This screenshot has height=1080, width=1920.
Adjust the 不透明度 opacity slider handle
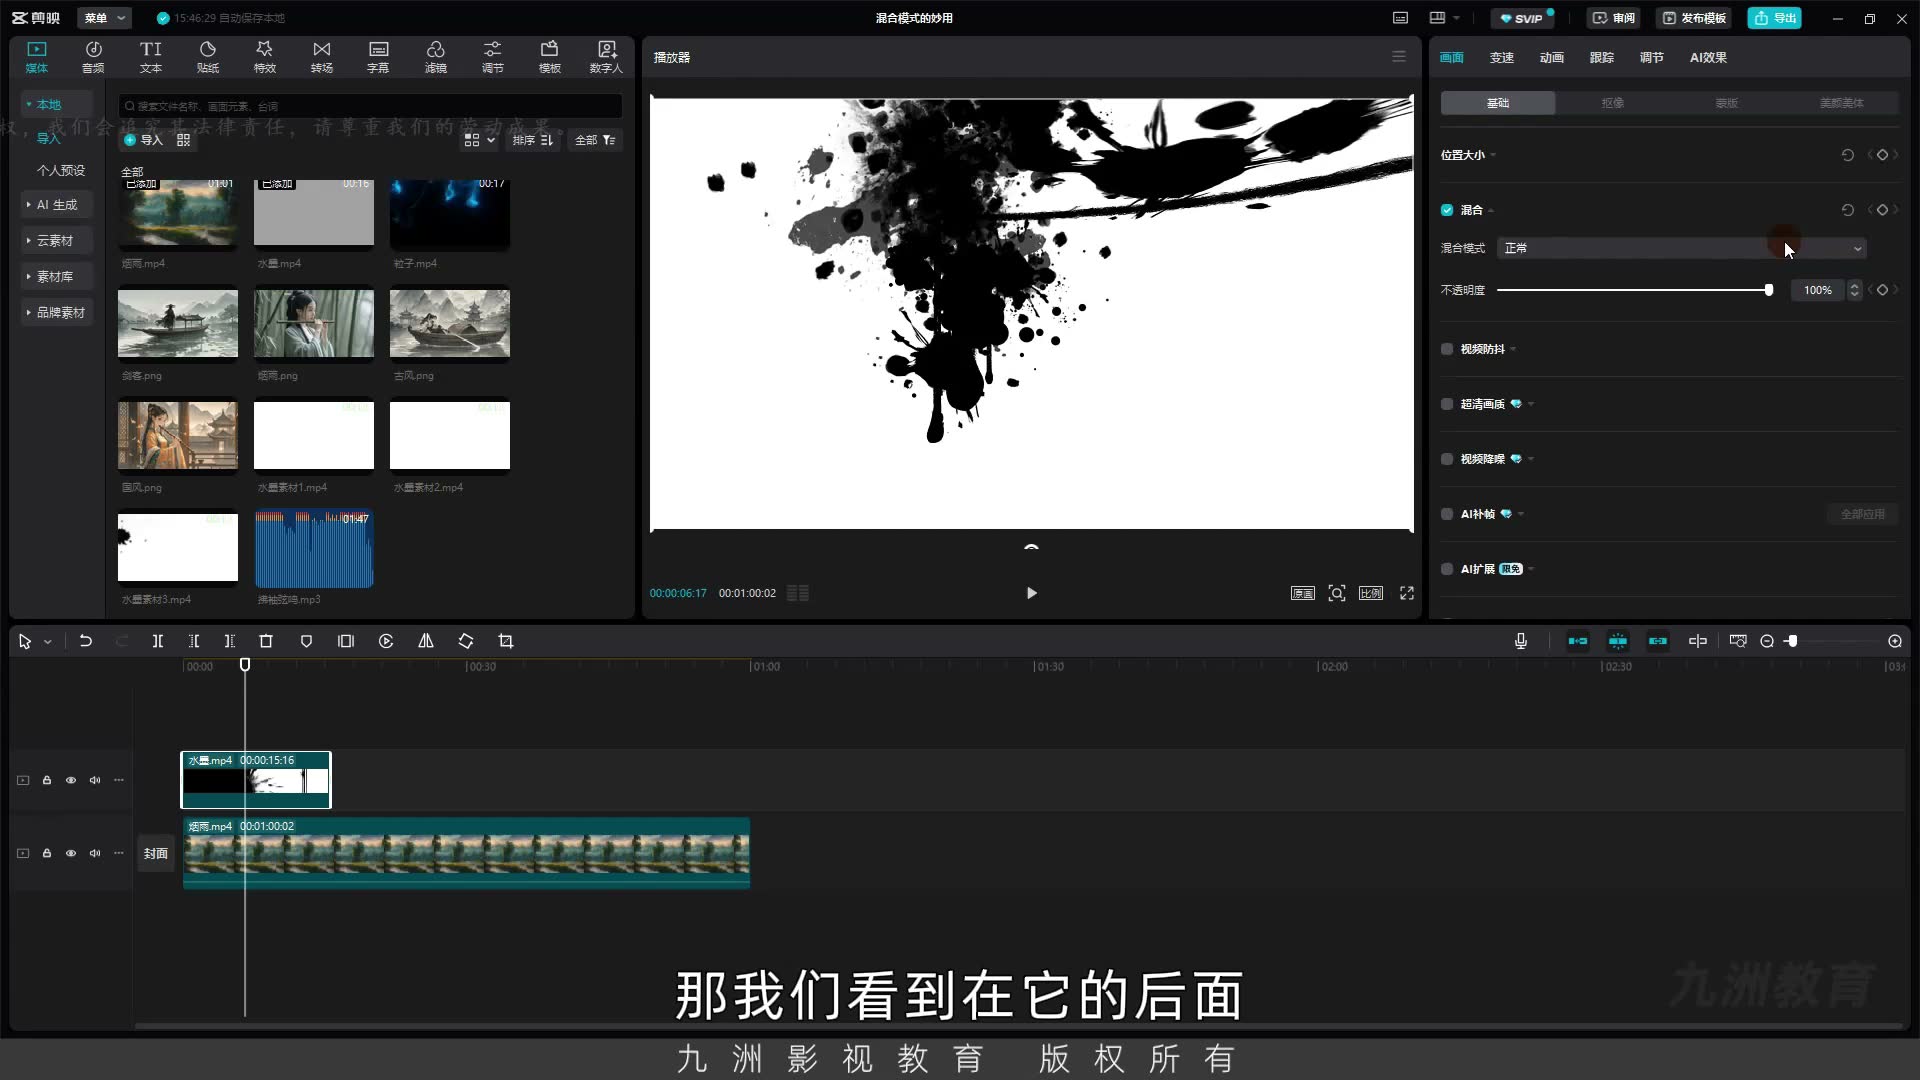coord(1768,290)
